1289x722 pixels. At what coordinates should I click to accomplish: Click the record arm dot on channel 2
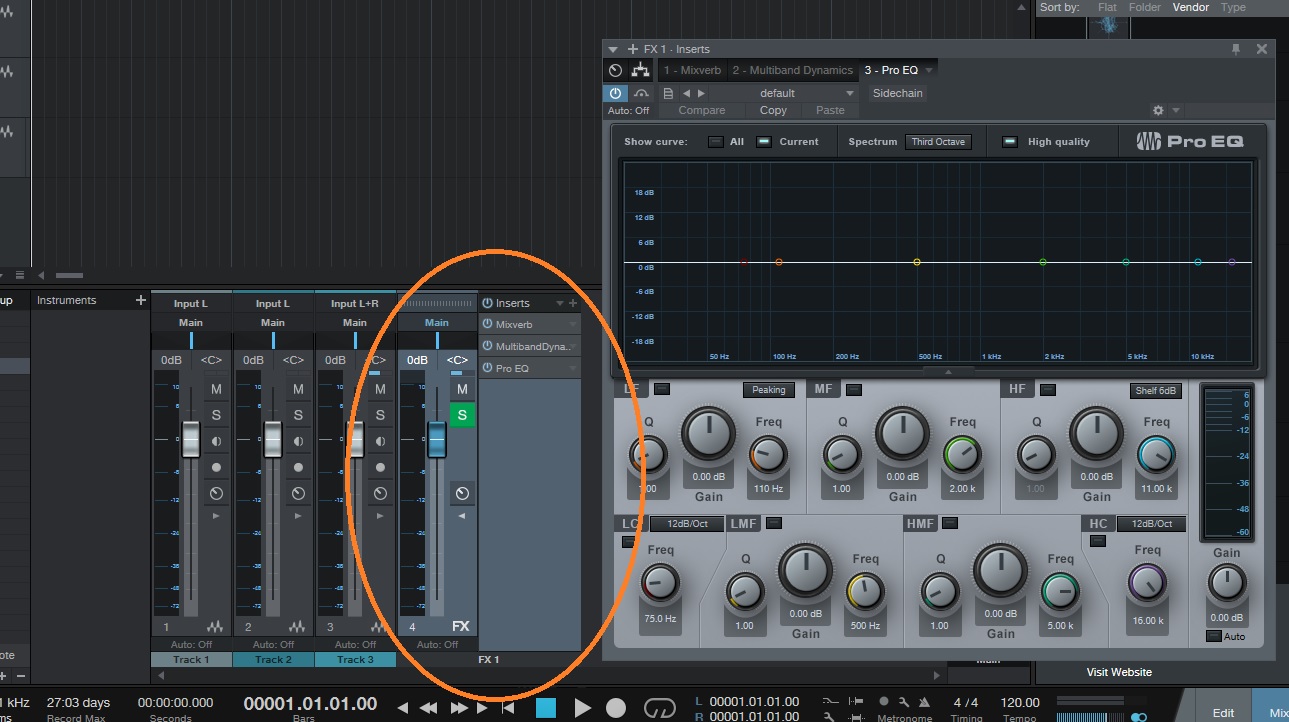pos(298,467)
